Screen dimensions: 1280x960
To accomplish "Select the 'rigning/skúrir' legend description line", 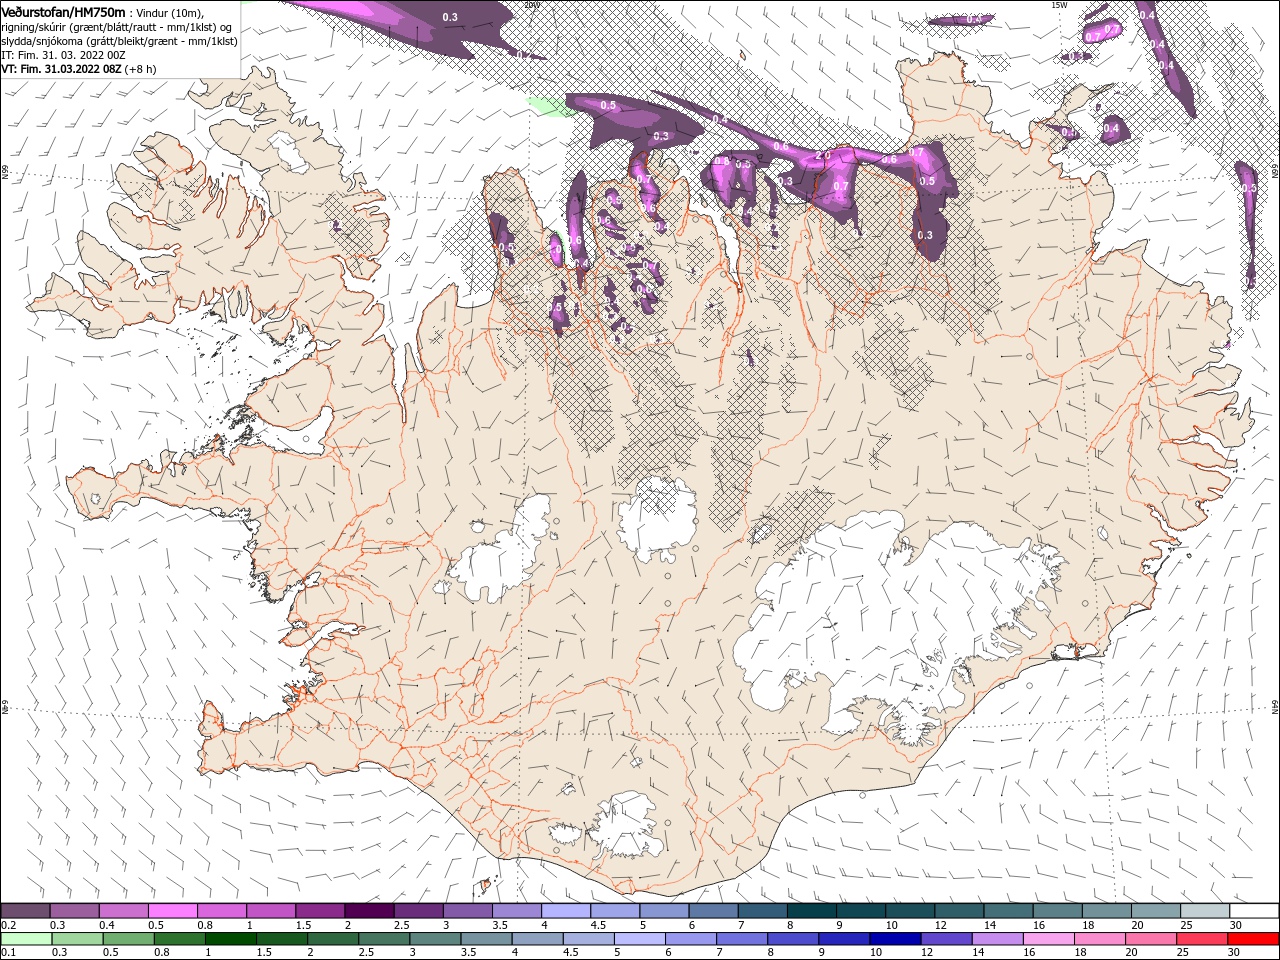I will coord(118,27).
